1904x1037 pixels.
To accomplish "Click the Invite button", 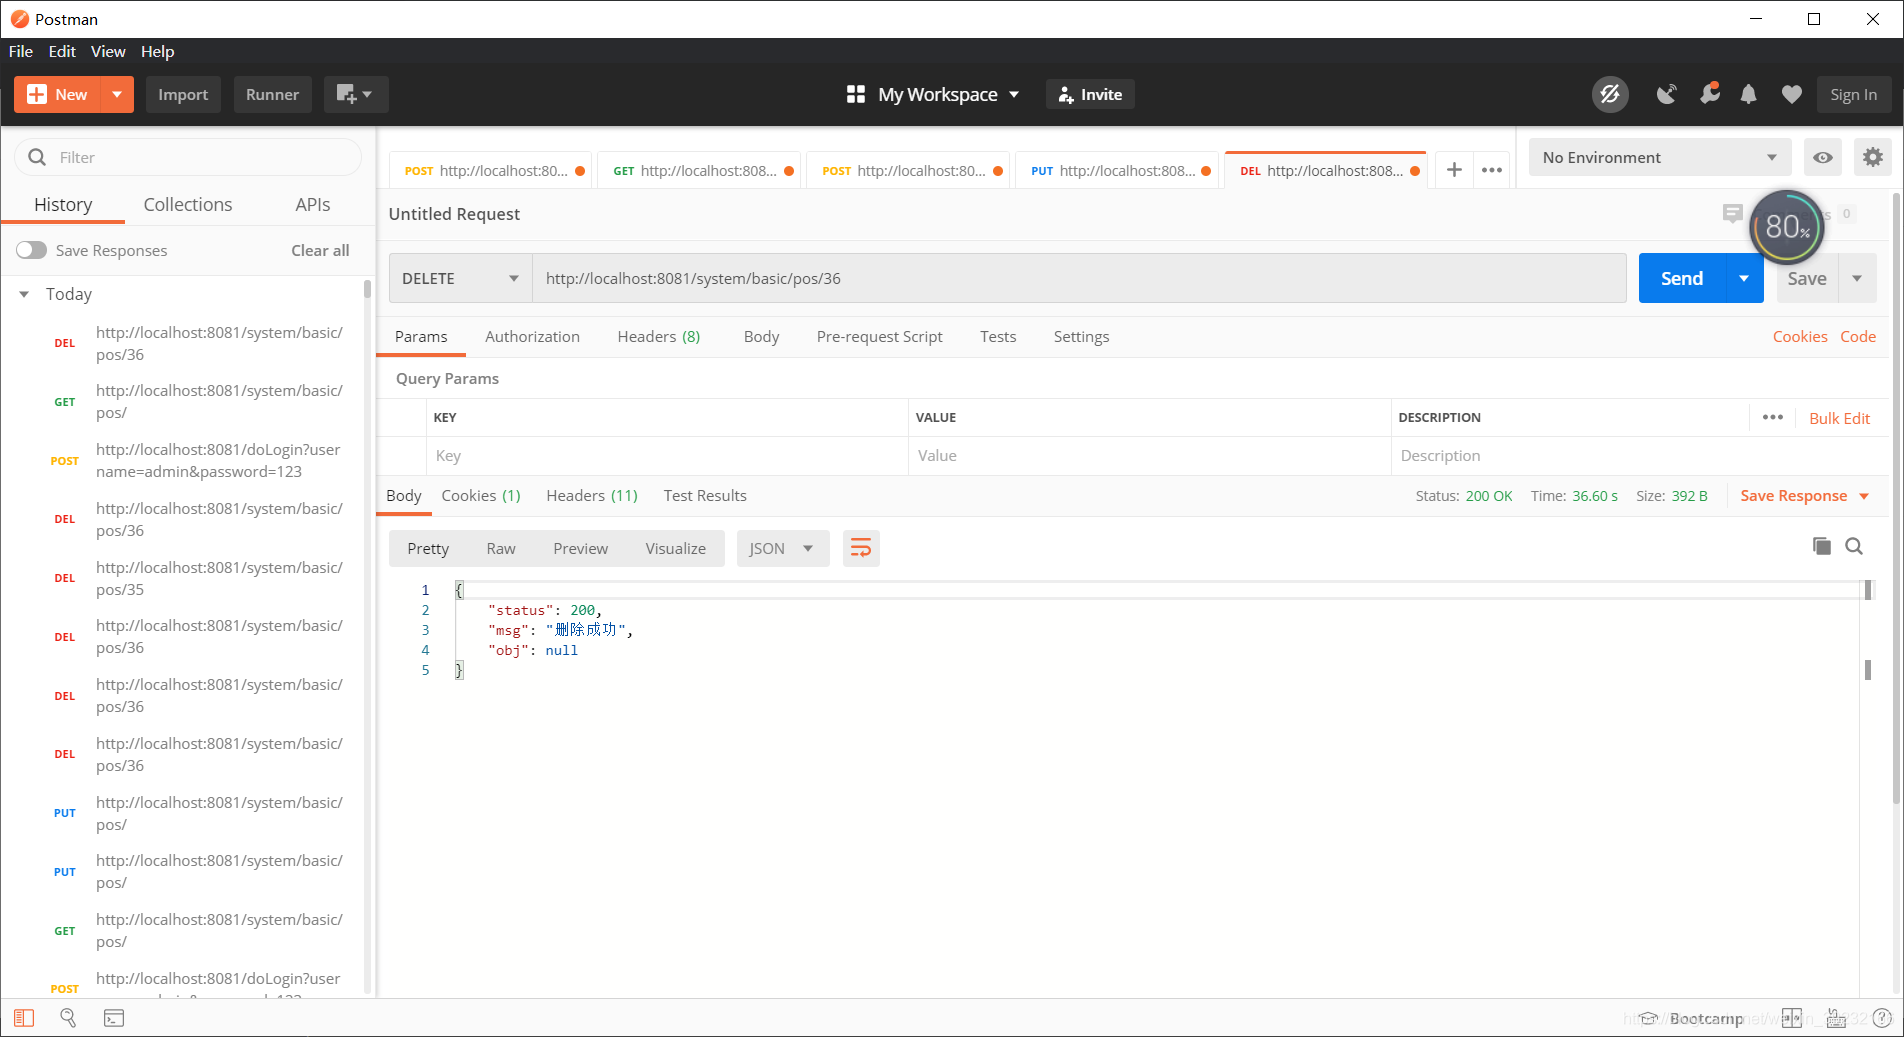I will [x=1090, y=94].
